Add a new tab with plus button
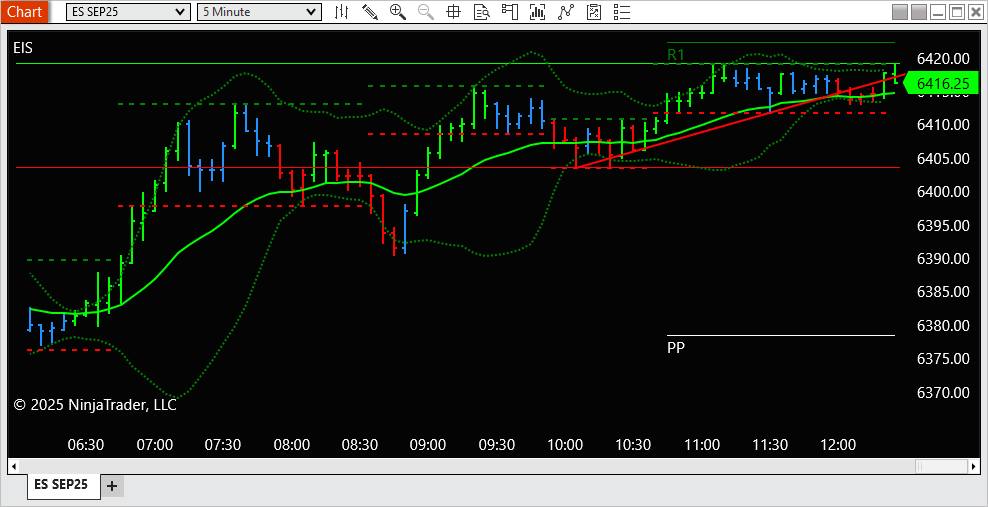Viewport: 988px width, 507px height. pos(112,486)
